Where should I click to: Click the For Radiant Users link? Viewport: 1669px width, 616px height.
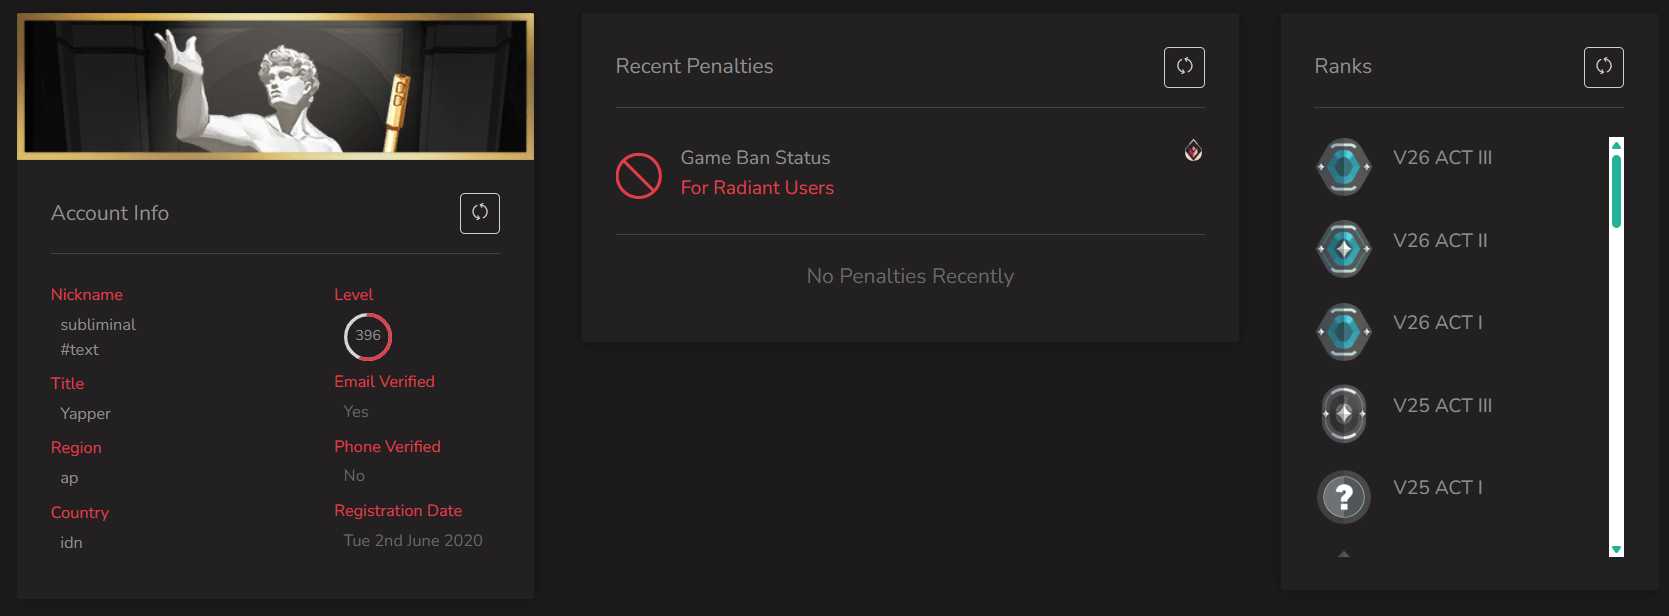point(757,188)
